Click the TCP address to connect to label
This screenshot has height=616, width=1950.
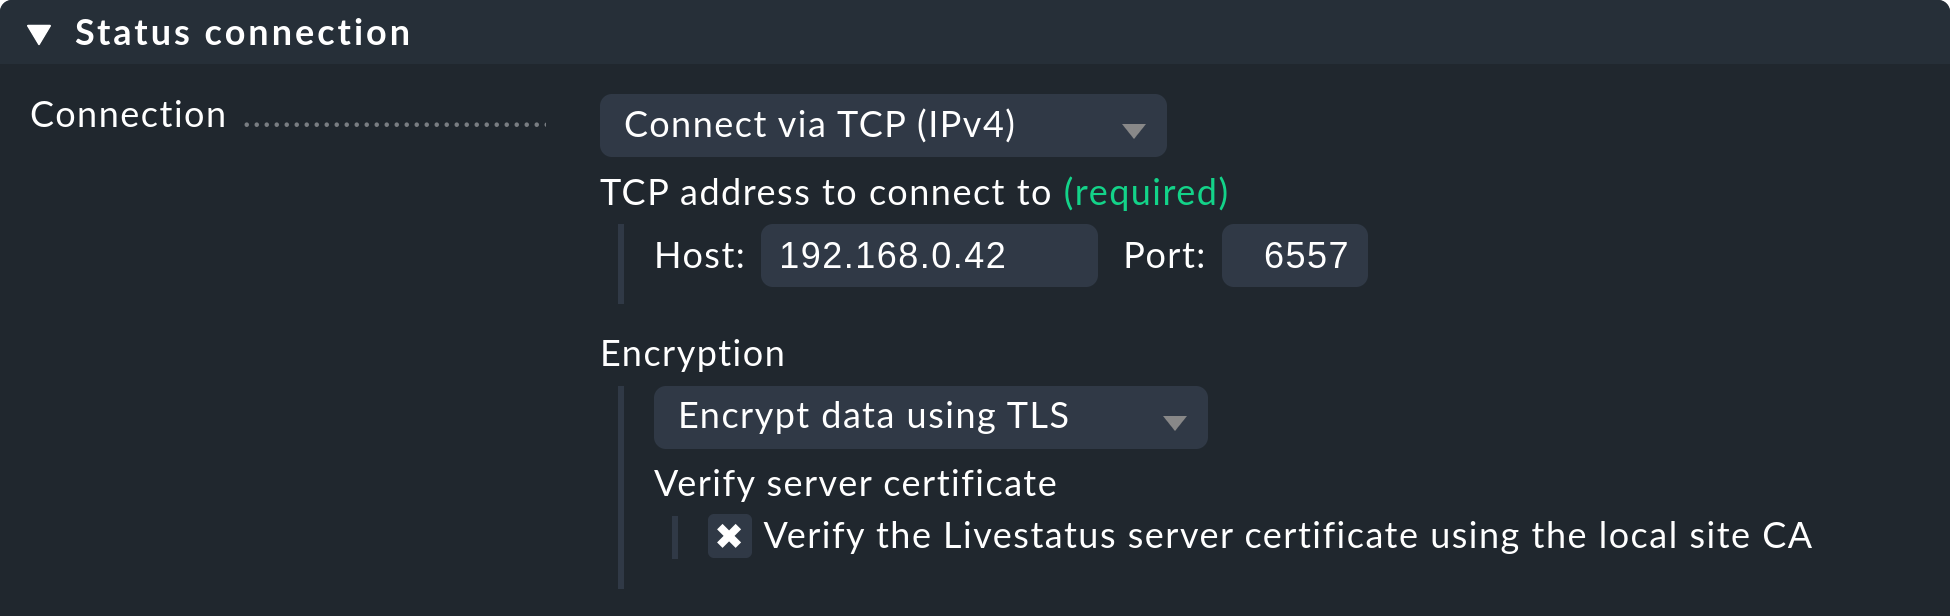(x=828, y=192)
